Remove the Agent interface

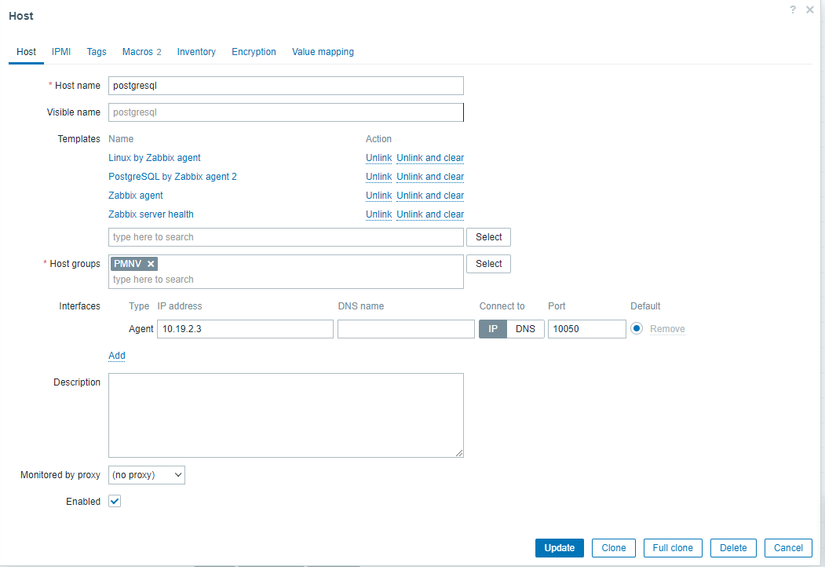[x=667, y=329]
